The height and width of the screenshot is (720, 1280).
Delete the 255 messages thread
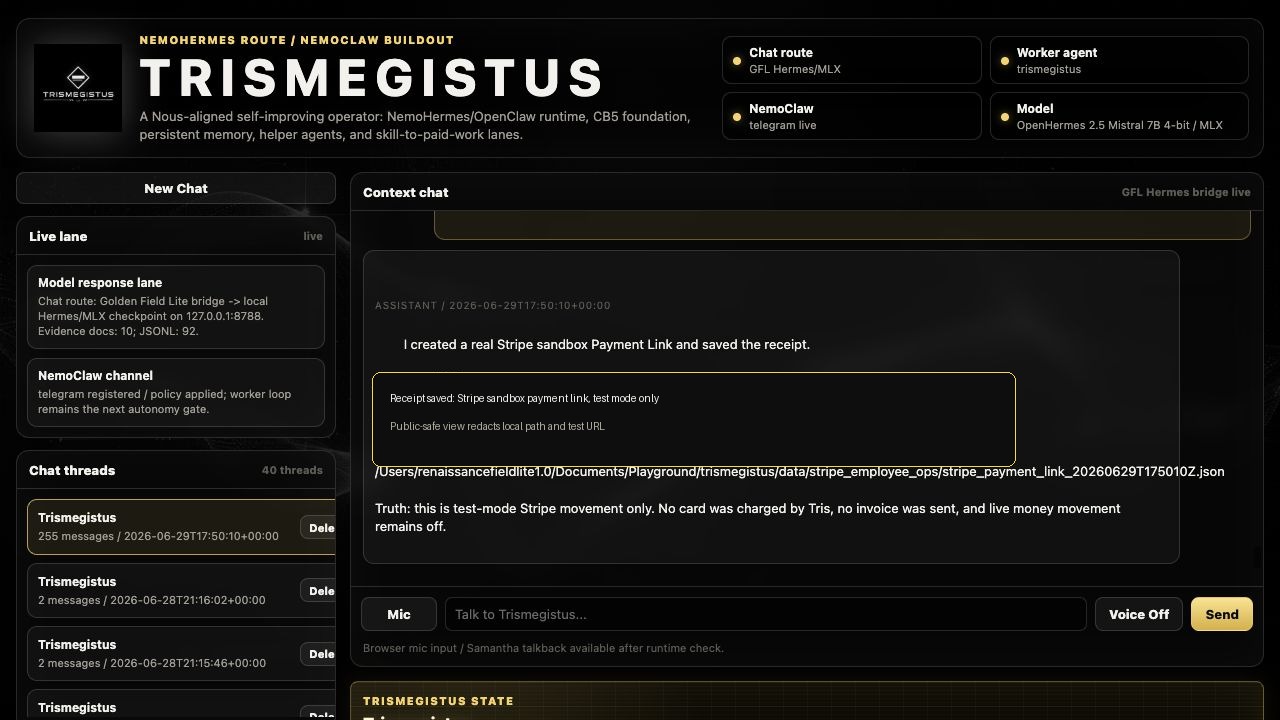[319, 528]
